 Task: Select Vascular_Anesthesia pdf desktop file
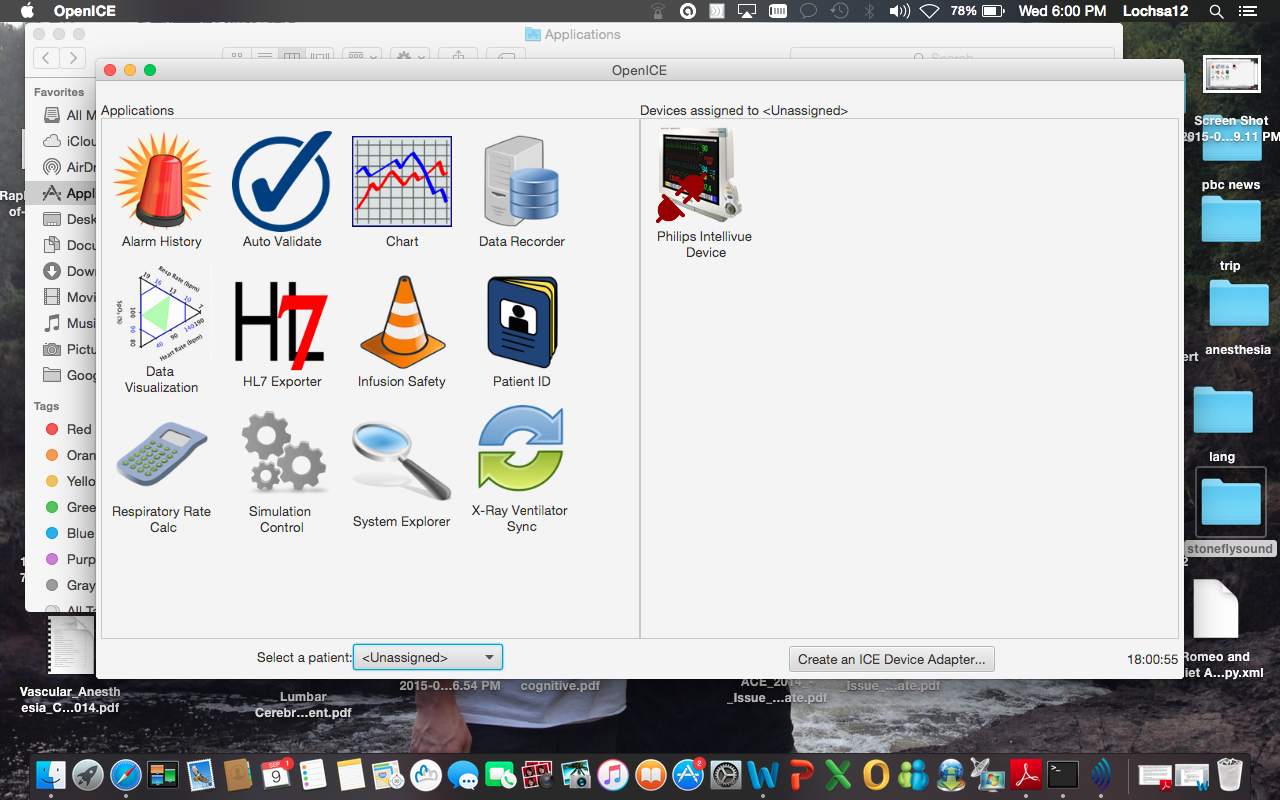click(71, 664)
